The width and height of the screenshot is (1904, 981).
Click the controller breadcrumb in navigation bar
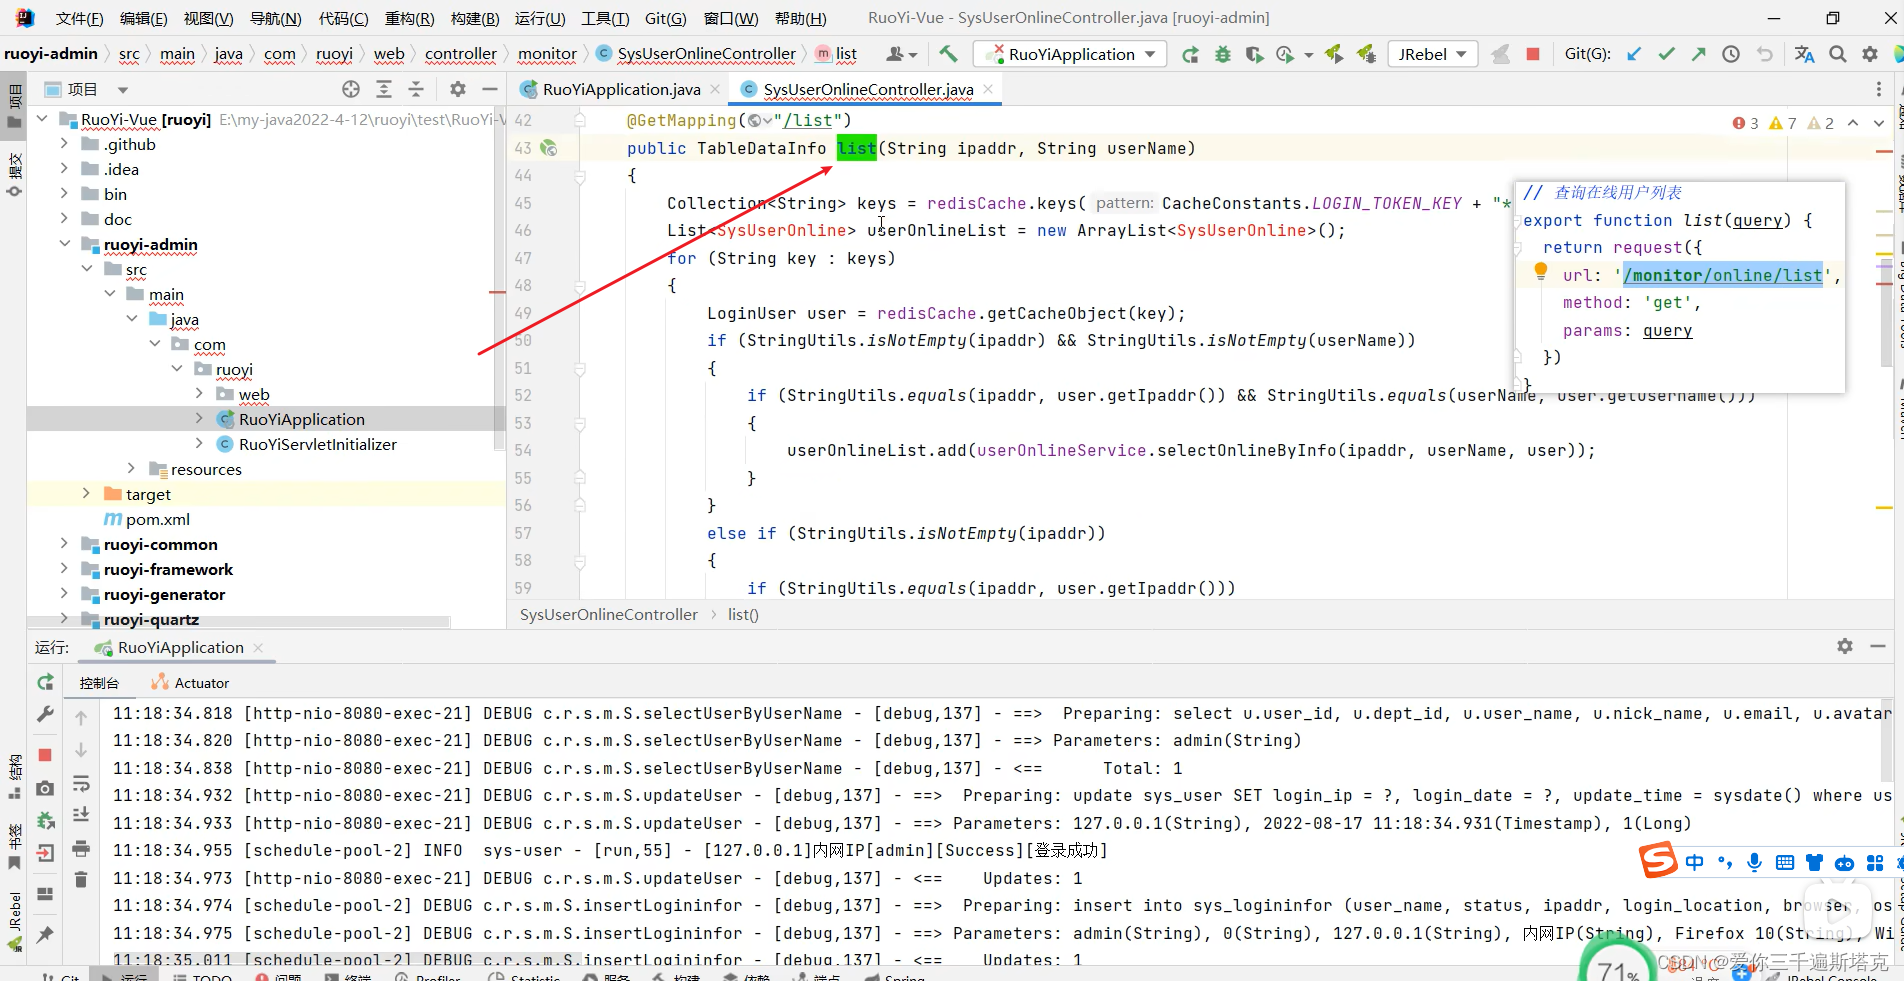460,54
